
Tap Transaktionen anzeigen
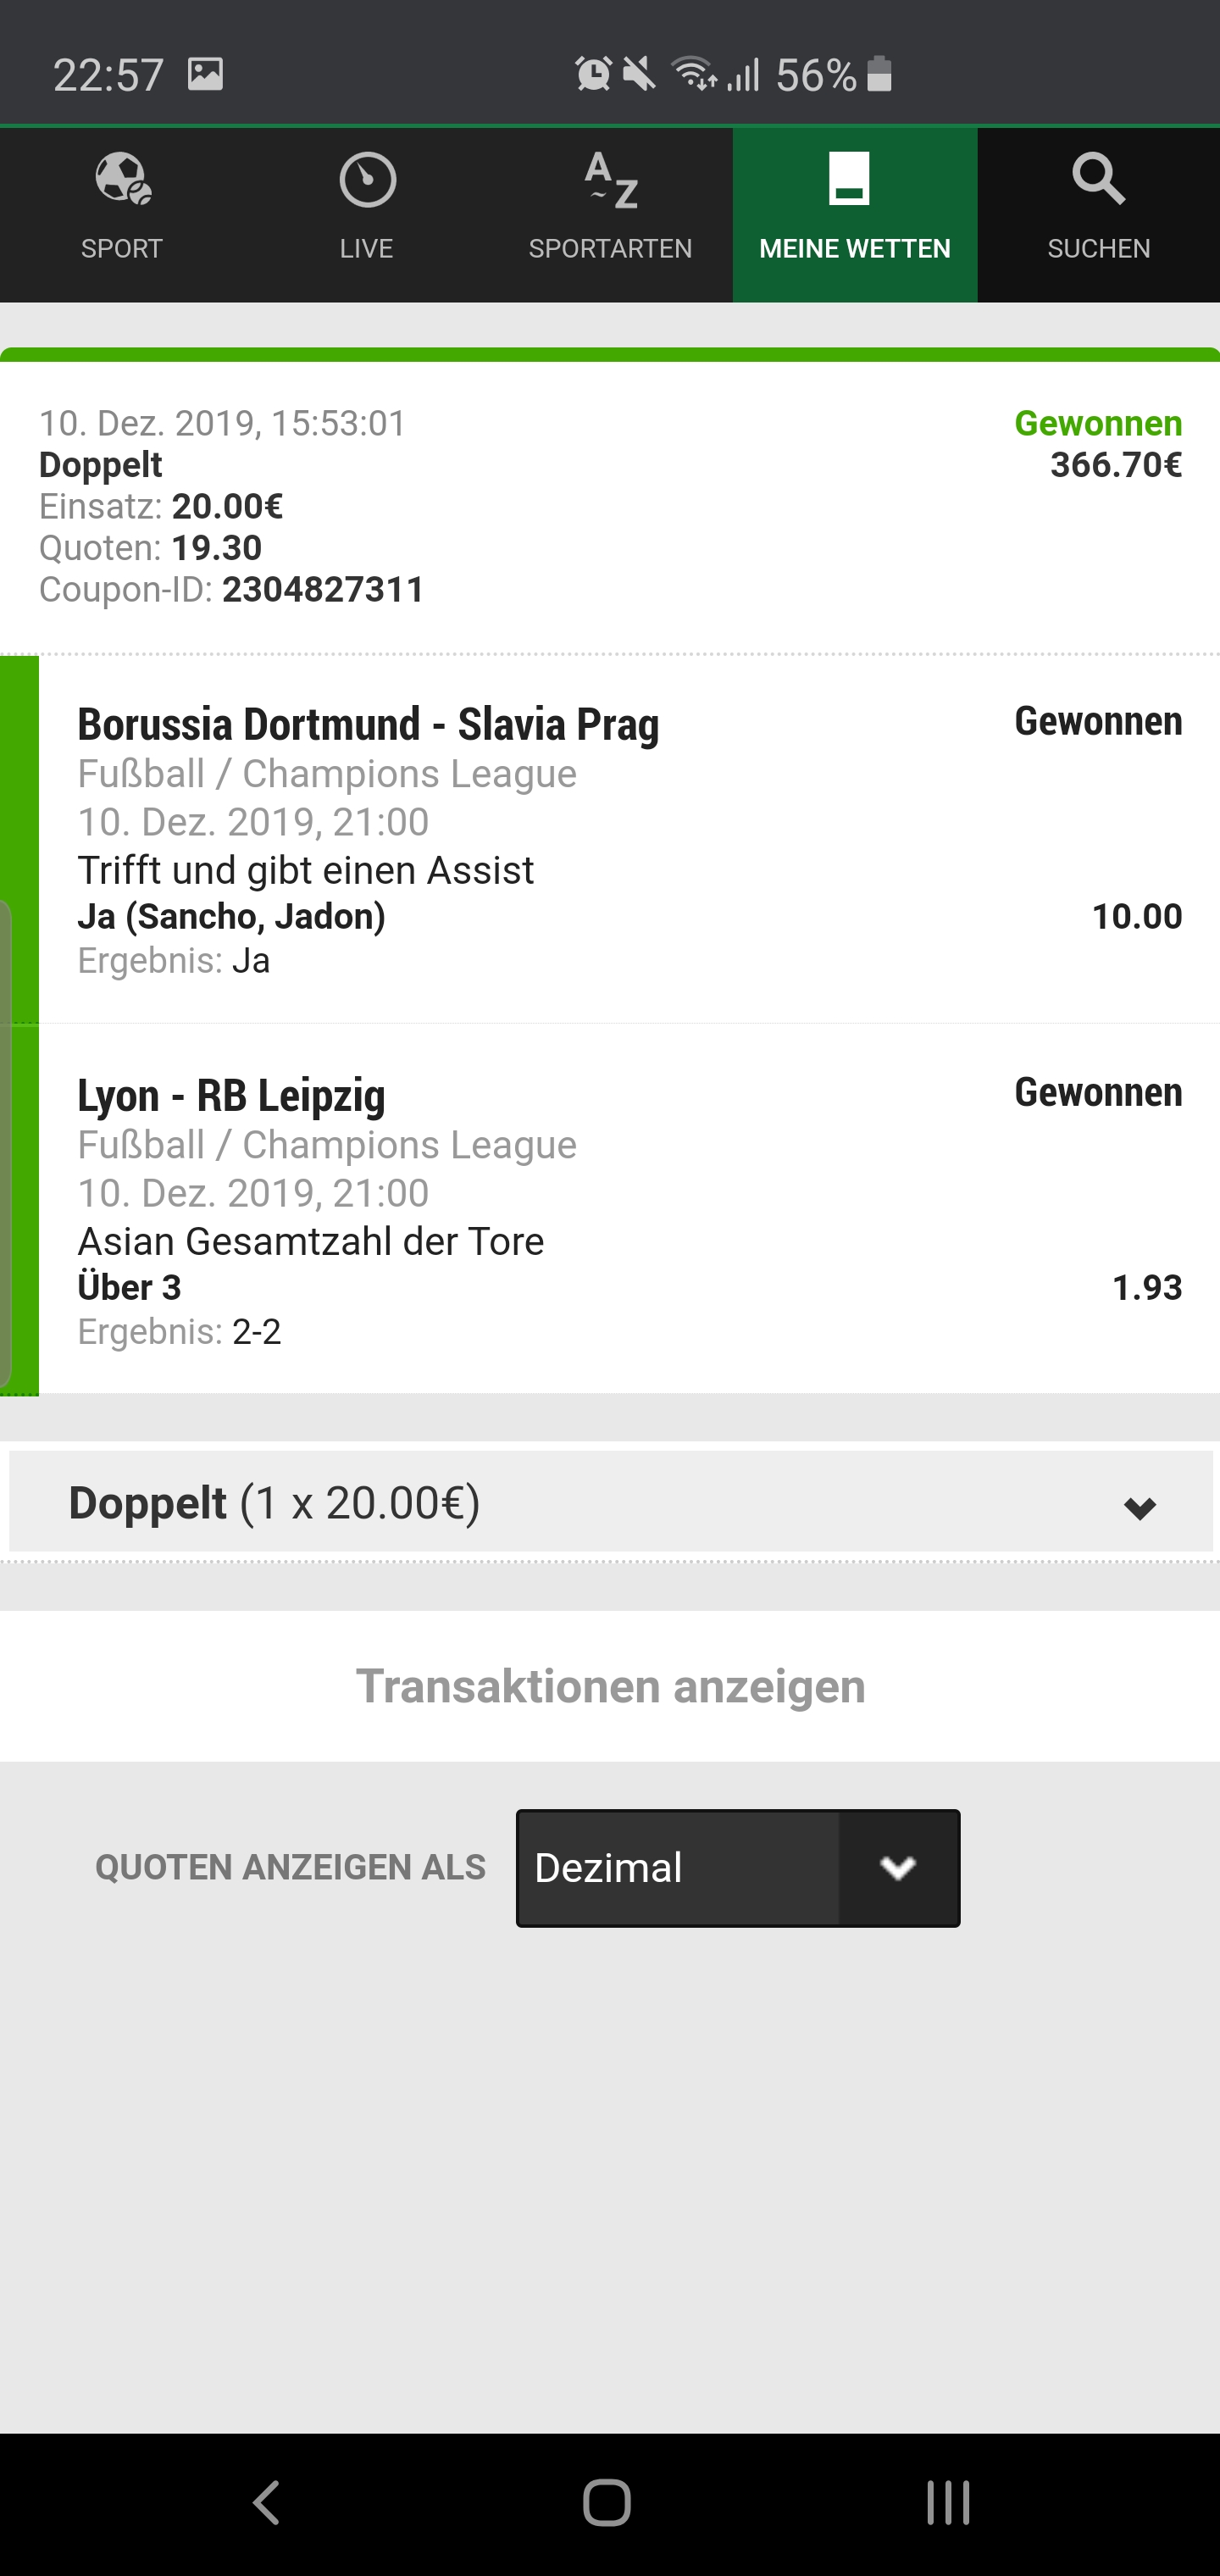coord(610,1686)
